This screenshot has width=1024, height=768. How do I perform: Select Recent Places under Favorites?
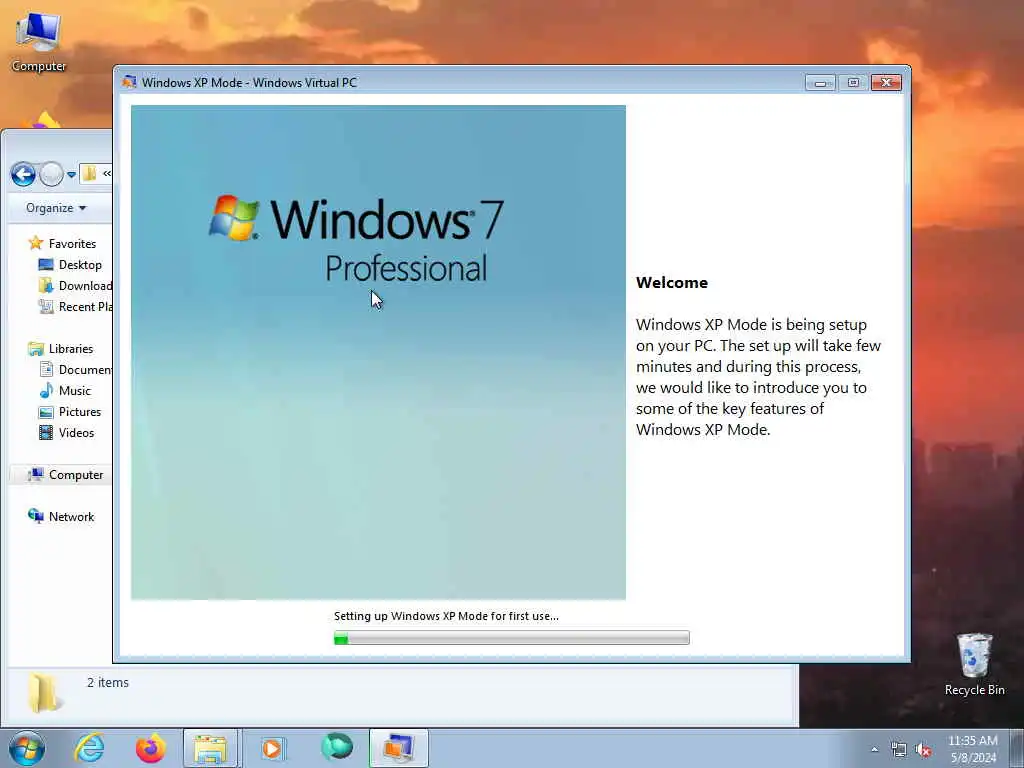click(x=75, y=306)
